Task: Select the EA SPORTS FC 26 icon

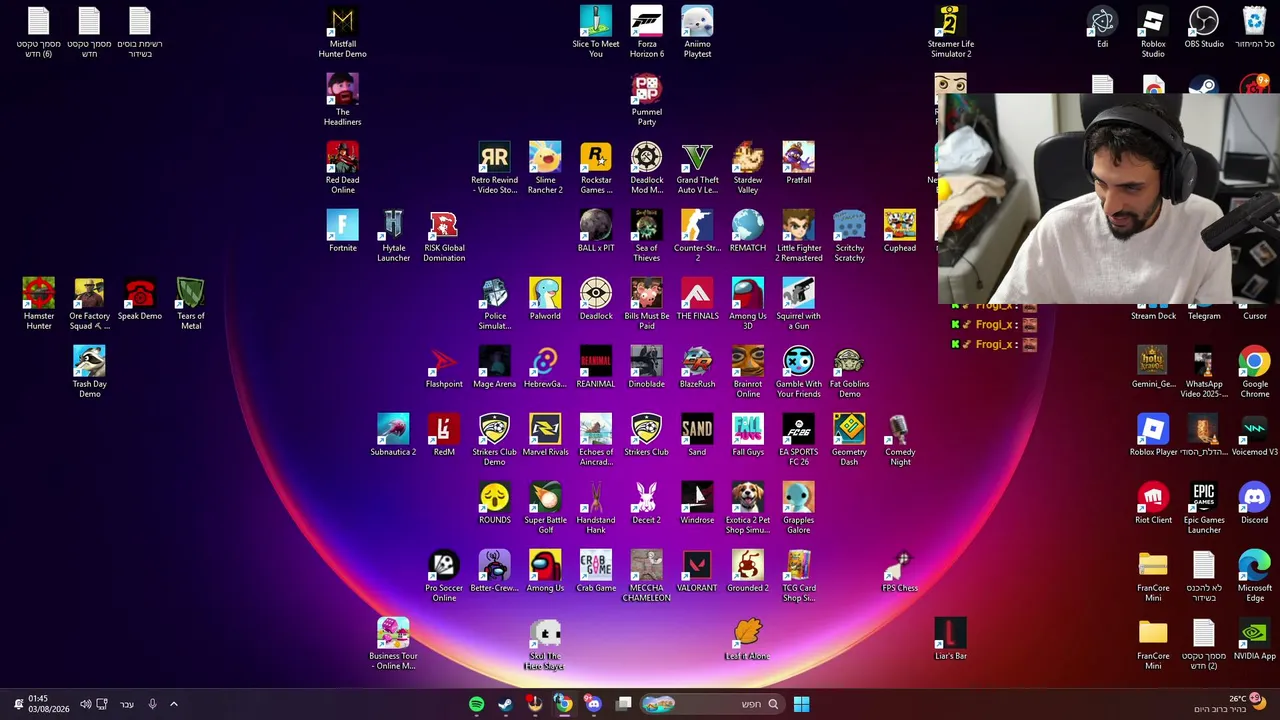Action: point(798,441)
